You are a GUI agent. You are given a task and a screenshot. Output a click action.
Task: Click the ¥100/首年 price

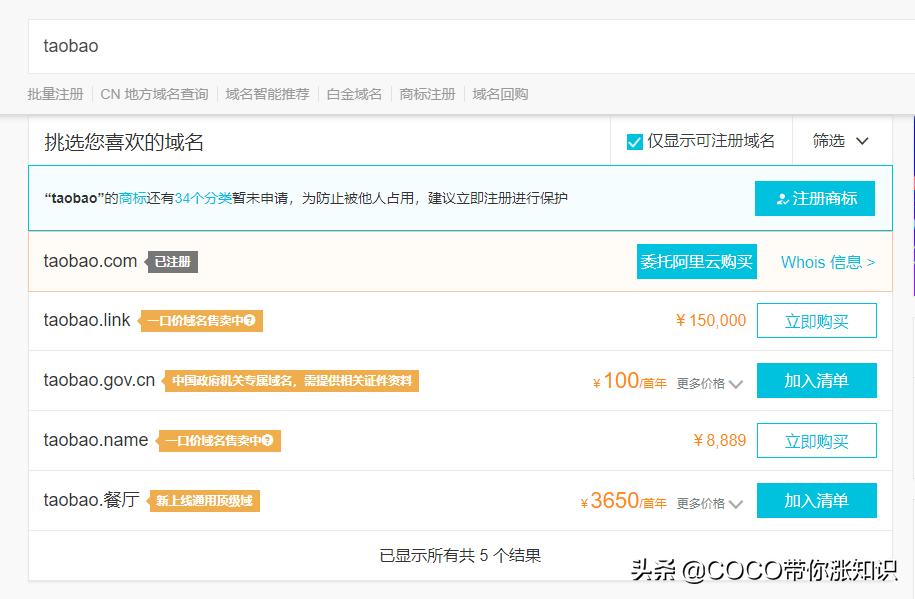[629, 381]
